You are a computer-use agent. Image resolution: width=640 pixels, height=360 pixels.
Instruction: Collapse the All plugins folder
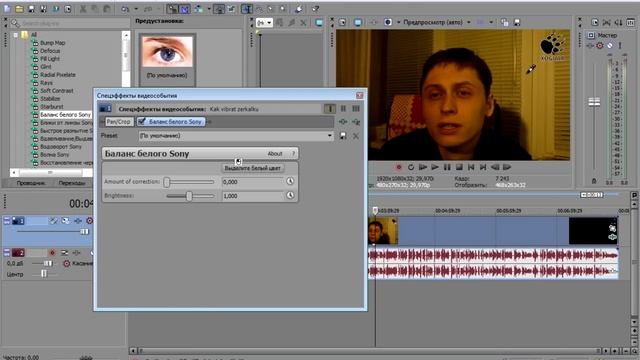click(16, 35)
